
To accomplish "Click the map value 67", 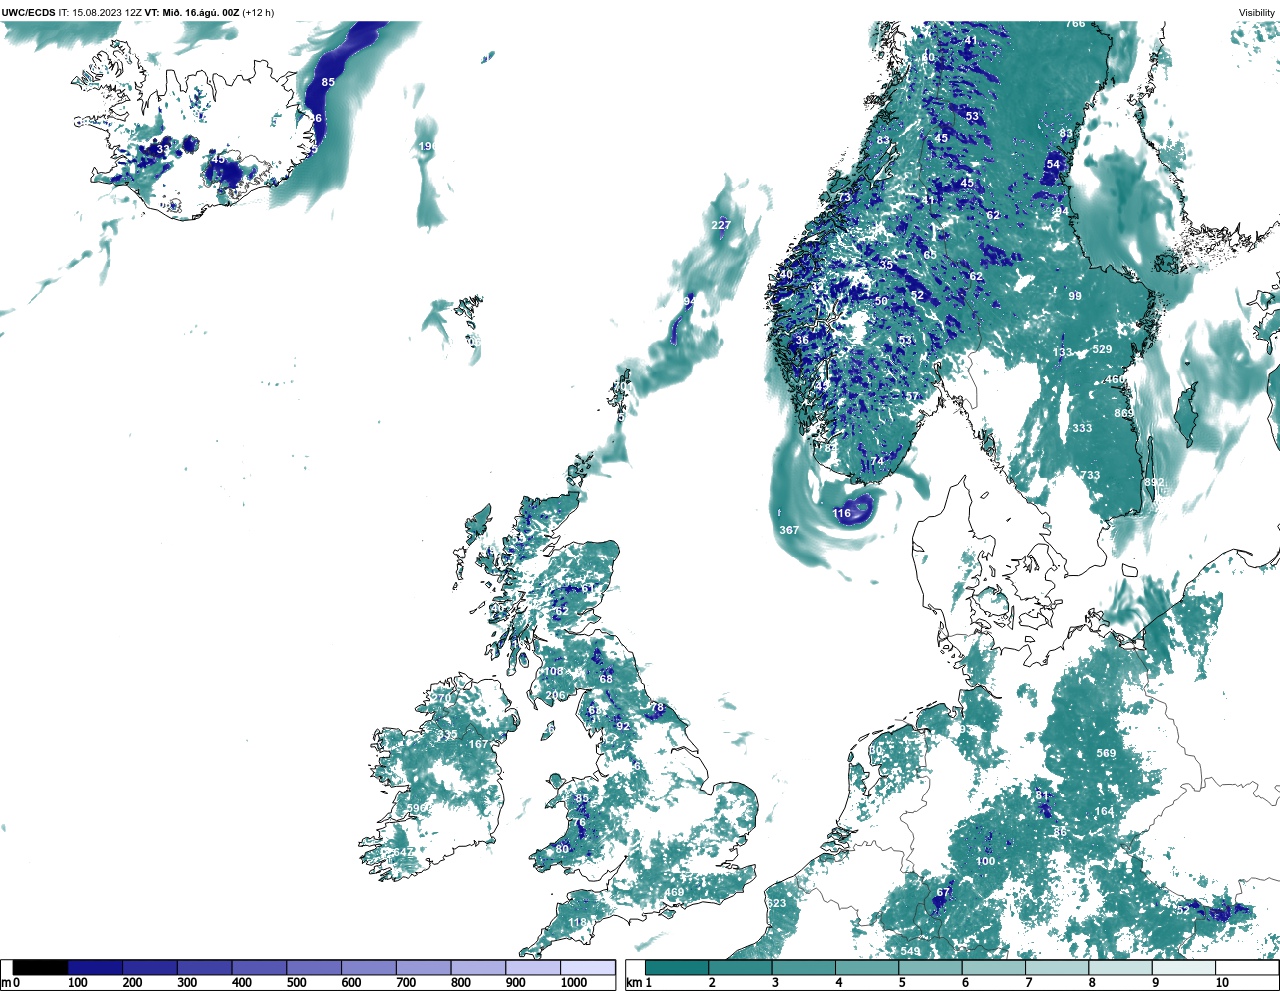I will tap(943, 892).
